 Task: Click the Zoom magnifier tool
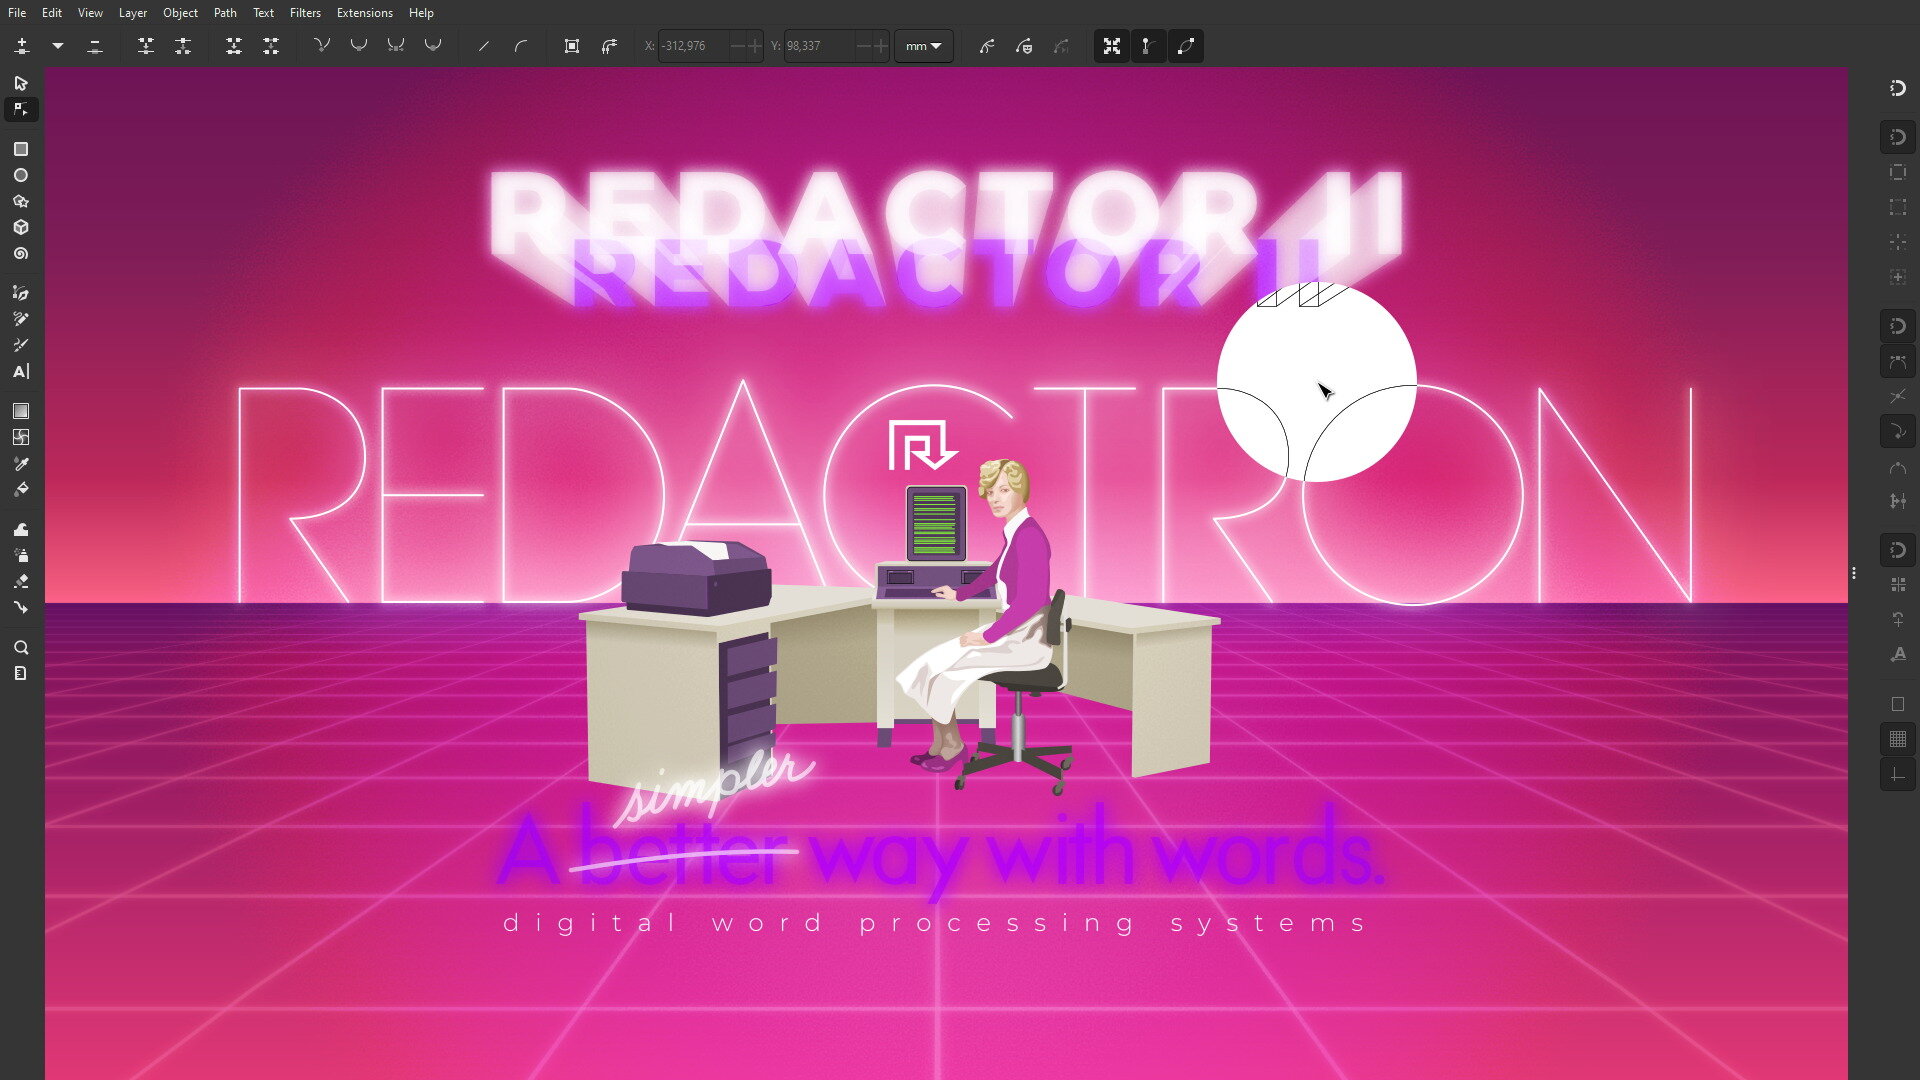click(21, 647)
